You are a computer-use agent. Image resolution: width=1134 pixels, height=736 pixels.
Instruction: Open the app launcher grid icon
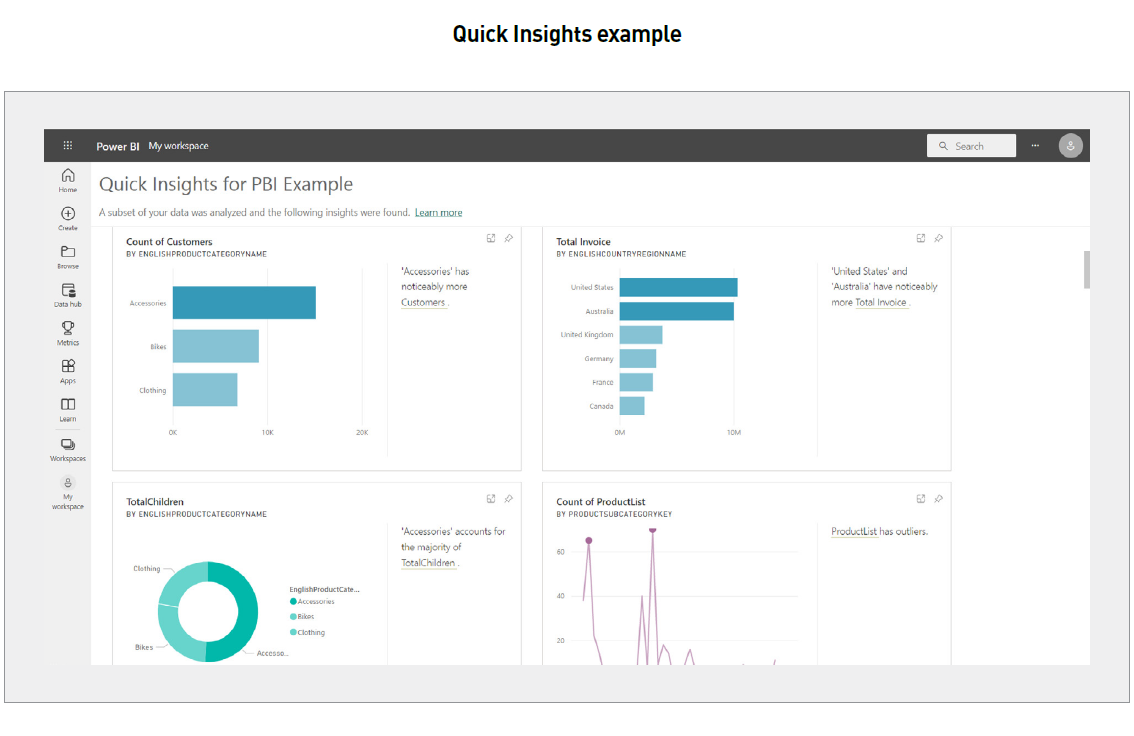[x=67, y=145]
